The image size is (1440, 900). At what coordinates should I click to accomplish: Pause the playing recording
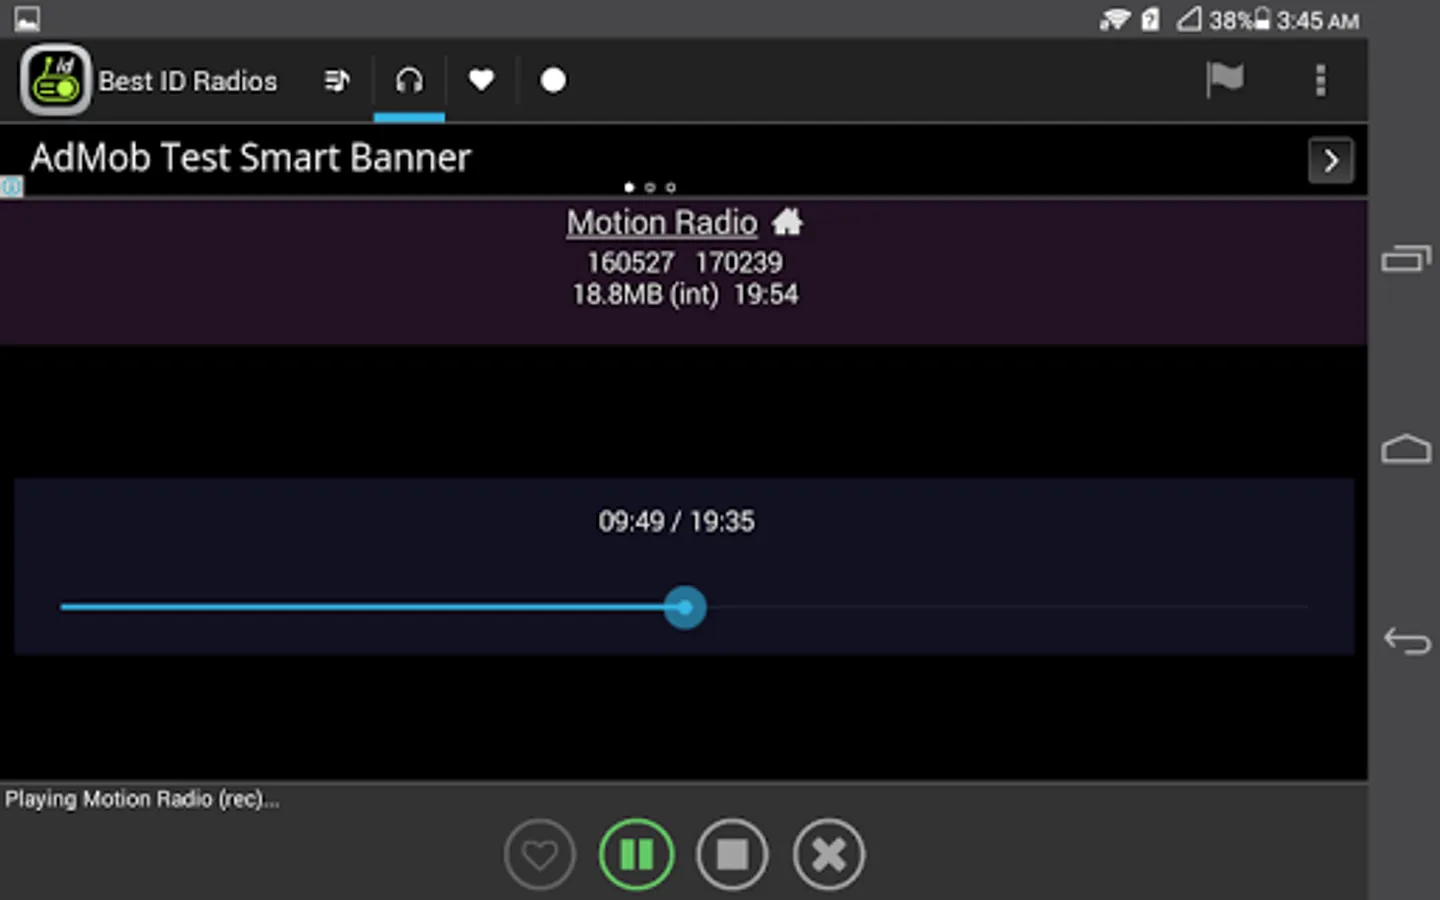pos(636,855)
